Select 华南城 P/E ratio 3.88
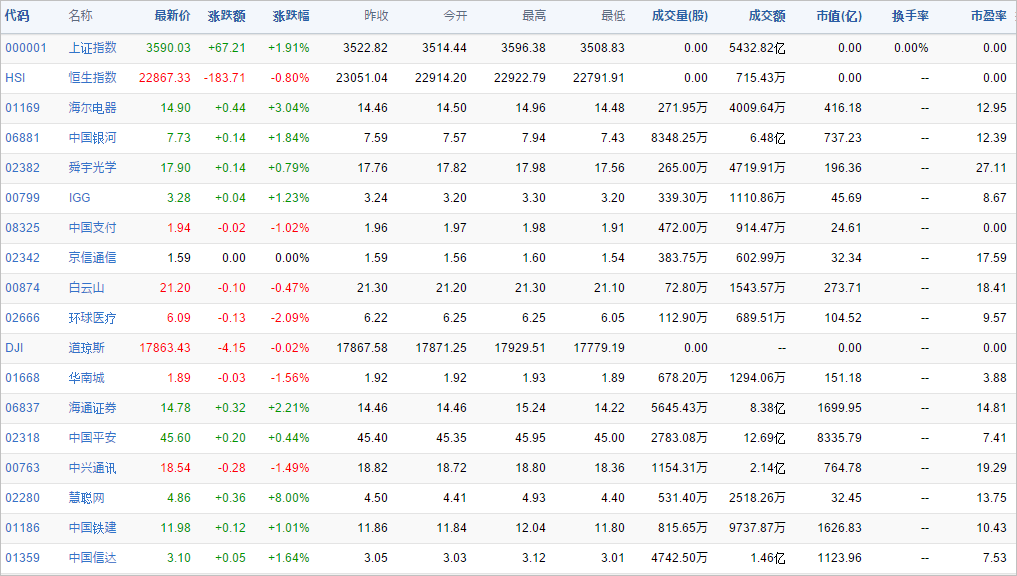The image size is (1017, 576). coord(994,378)
